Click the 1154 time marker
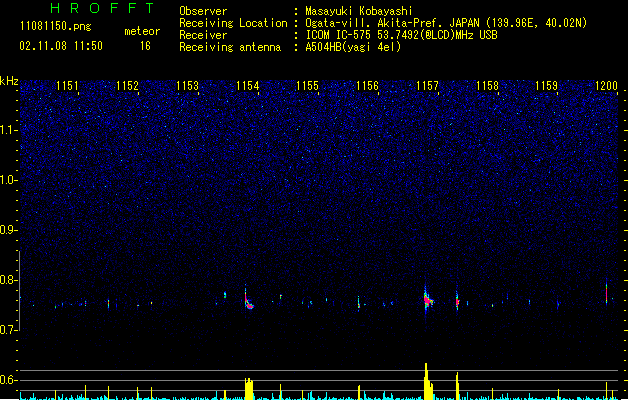This screenshot has width=629, height=400. tap(248, 85)
